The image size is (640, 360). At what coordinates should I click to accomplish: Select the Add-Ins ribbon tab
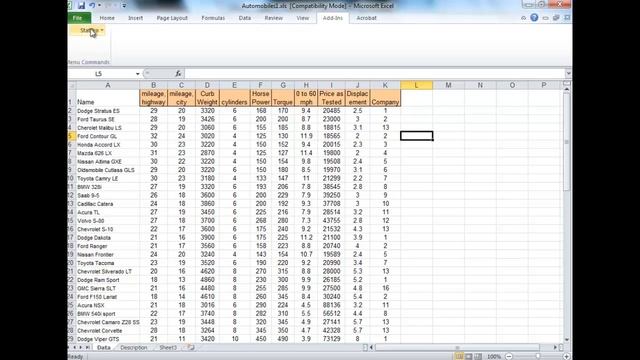(333, 18)
